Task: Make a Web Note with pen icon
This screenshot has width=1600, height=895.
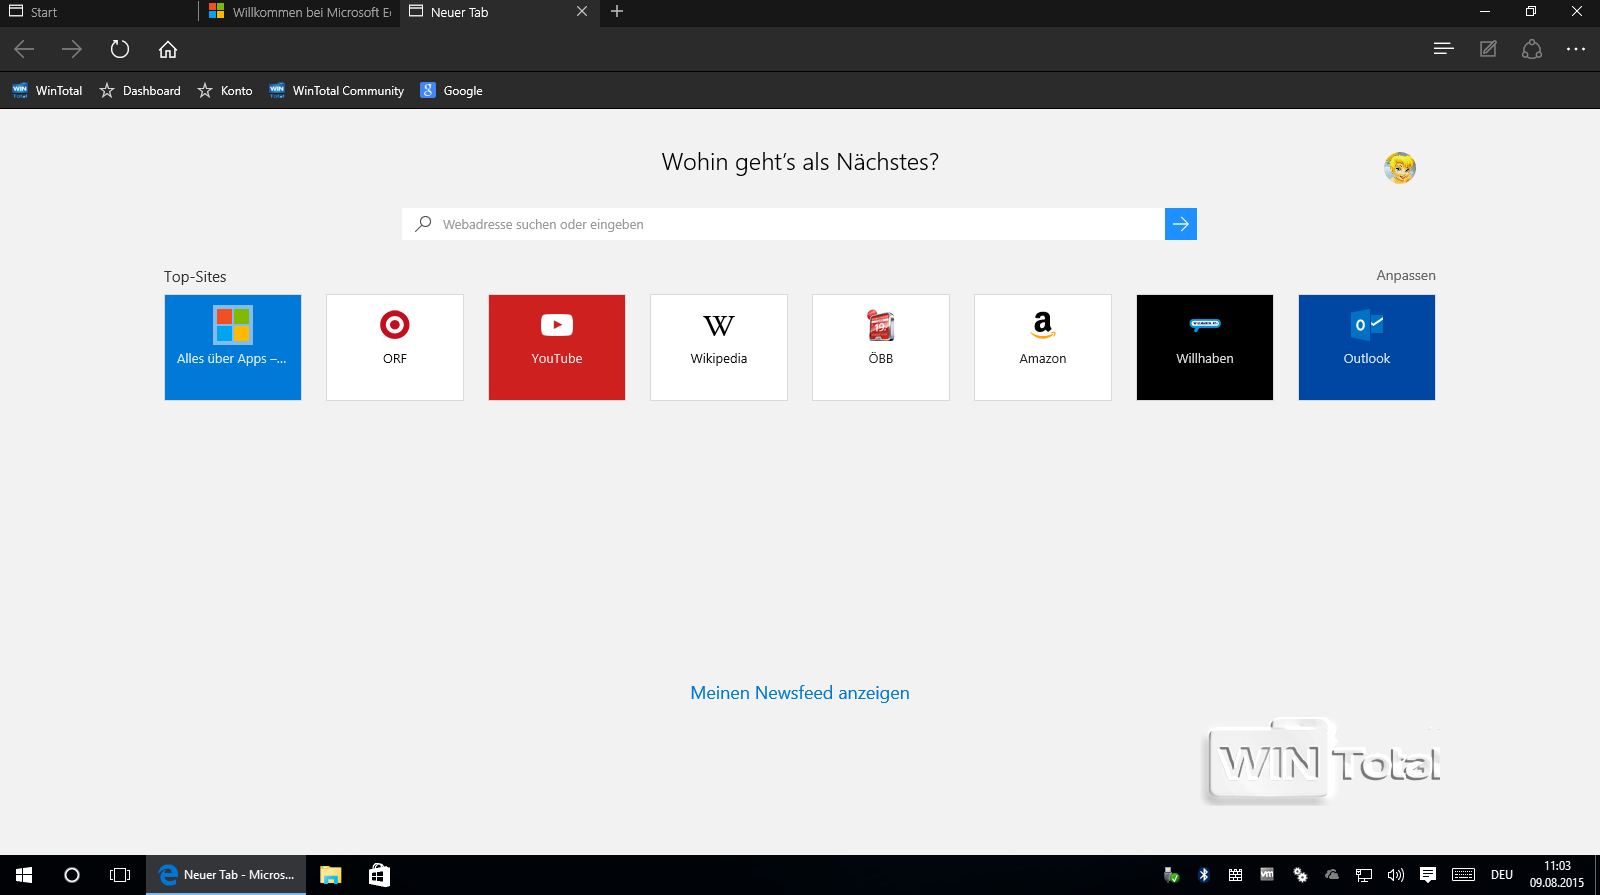Action: [x=1488, y=48]
